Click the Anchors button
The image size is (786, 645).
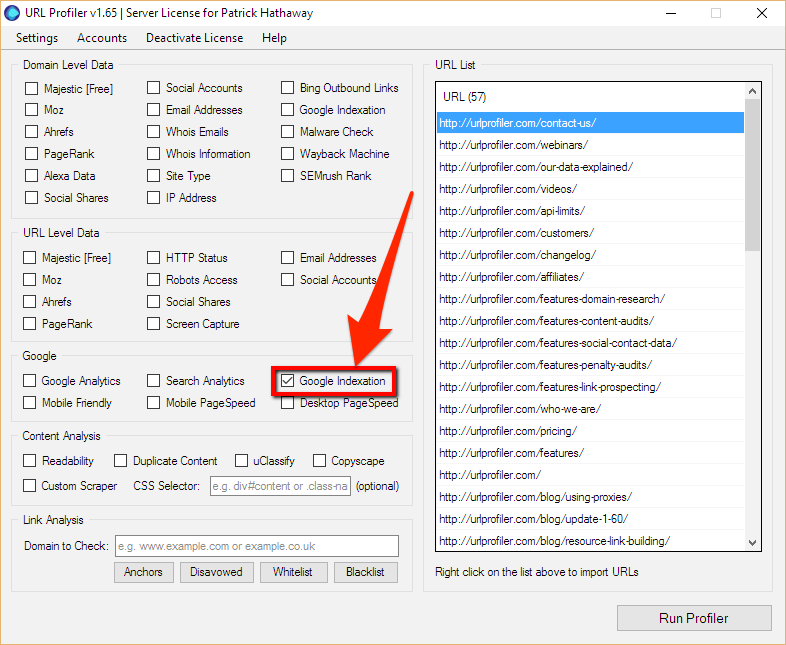point(144,572)
